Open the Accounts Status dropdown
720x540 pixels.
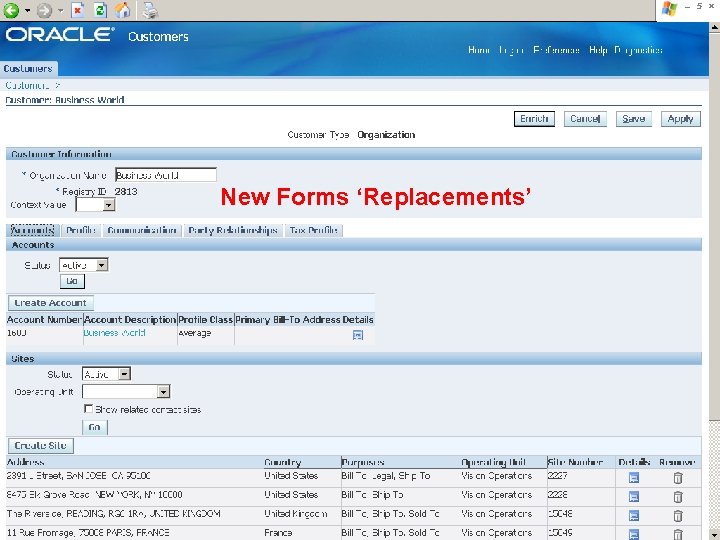tap(84, 265)
